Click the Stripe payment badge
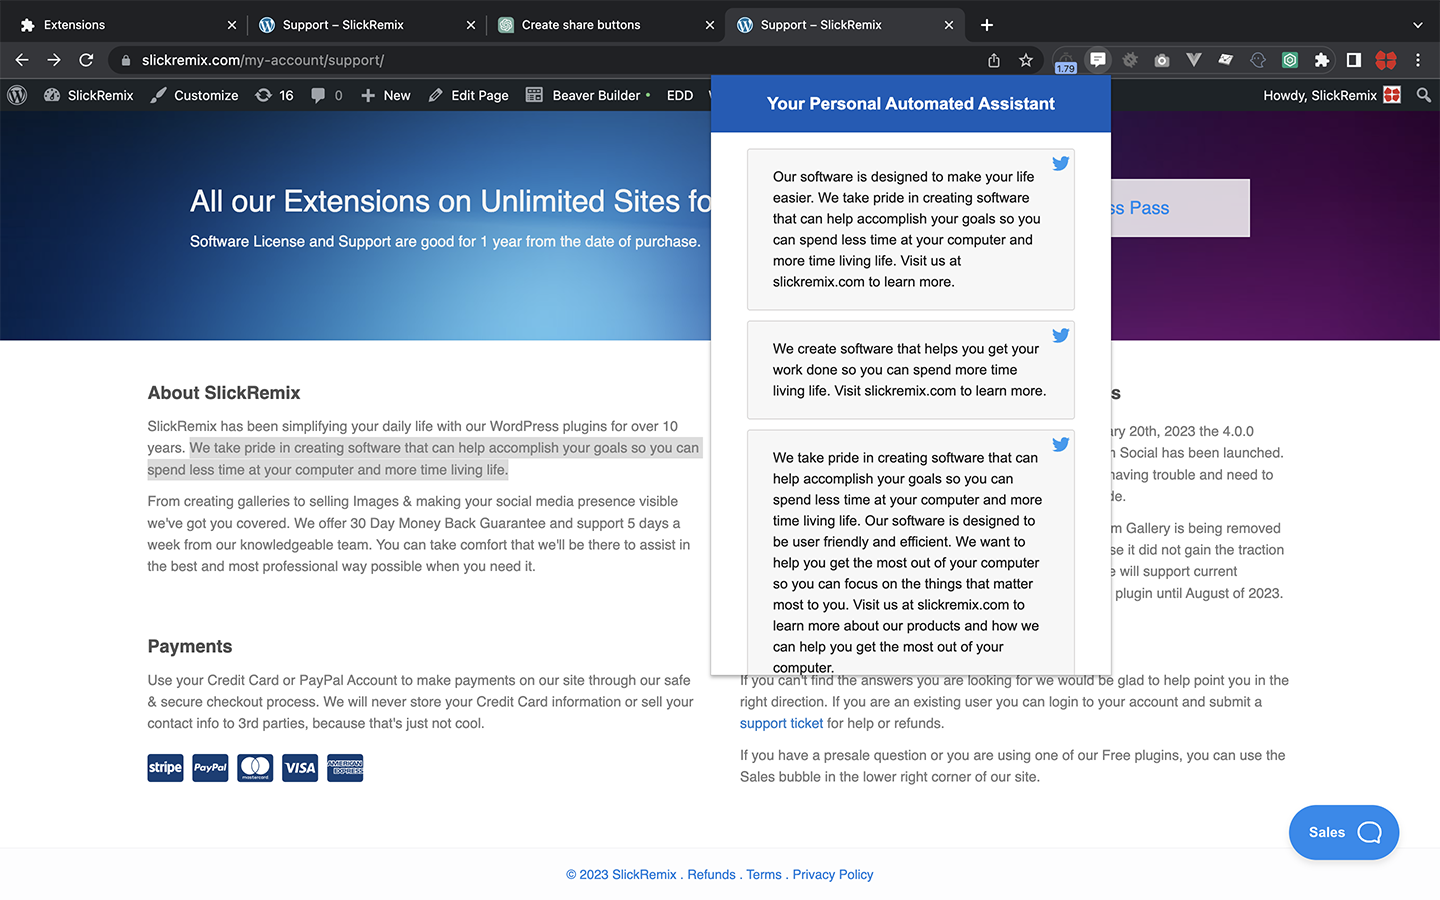This screenshot has height=900, width=1440. [165, 768]
